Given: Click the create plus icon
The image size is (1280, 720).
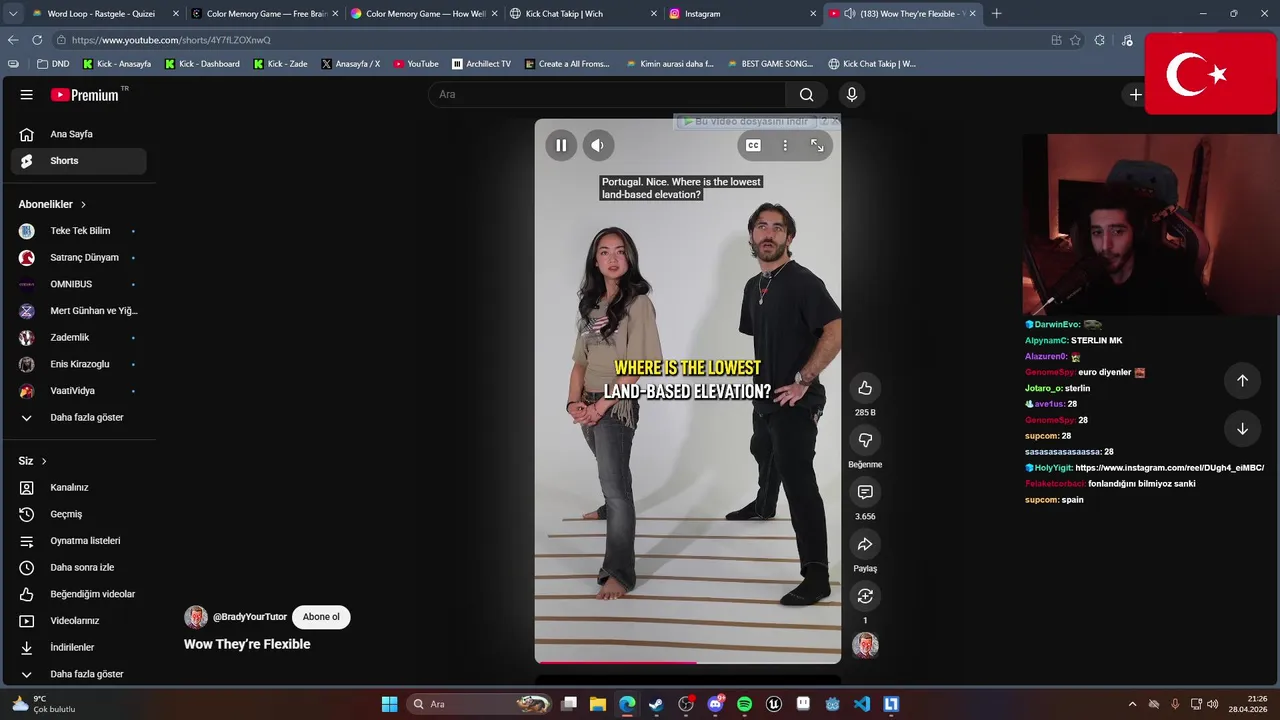Looking at the screenshot, I should (x=1135, y=94).
